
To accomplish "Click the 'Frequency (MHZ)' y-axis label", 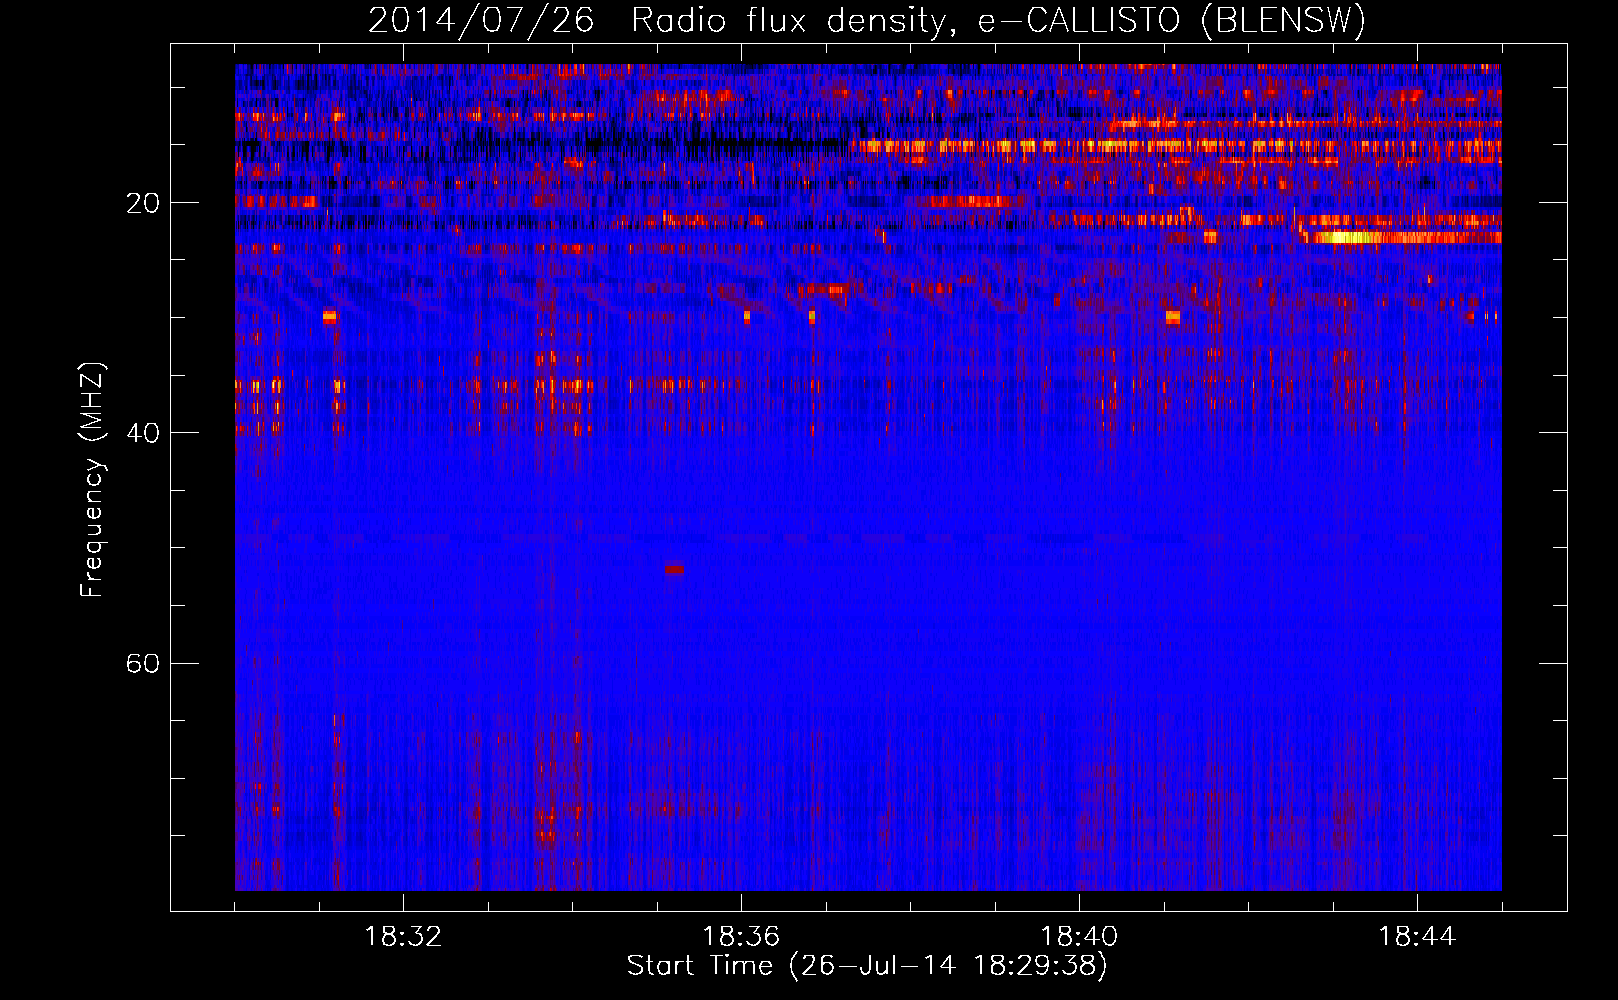I will (x=92, y=480).
